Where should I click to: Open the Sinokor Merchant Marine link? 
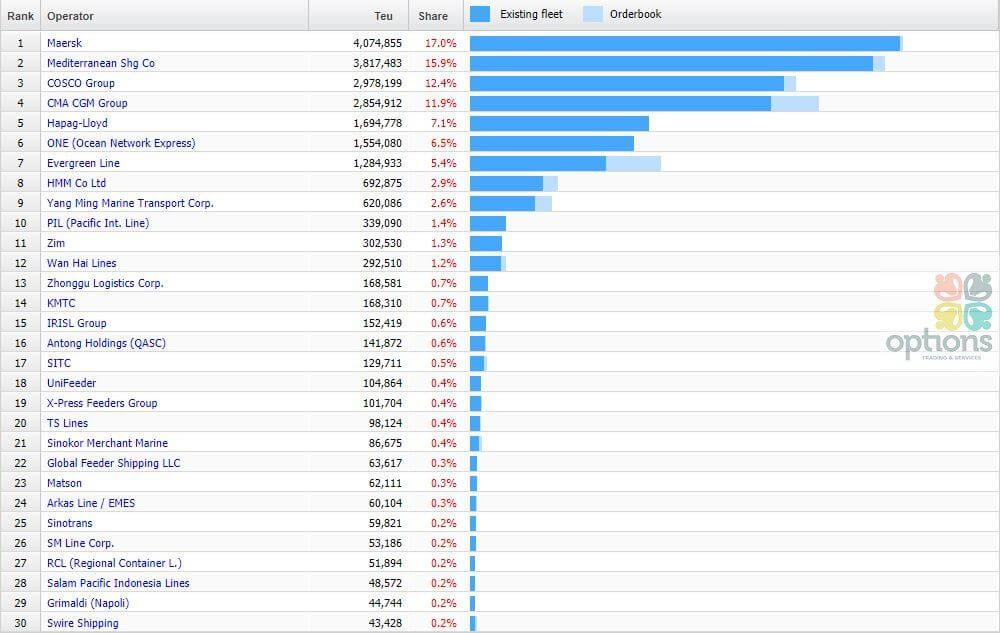[107, 443]
